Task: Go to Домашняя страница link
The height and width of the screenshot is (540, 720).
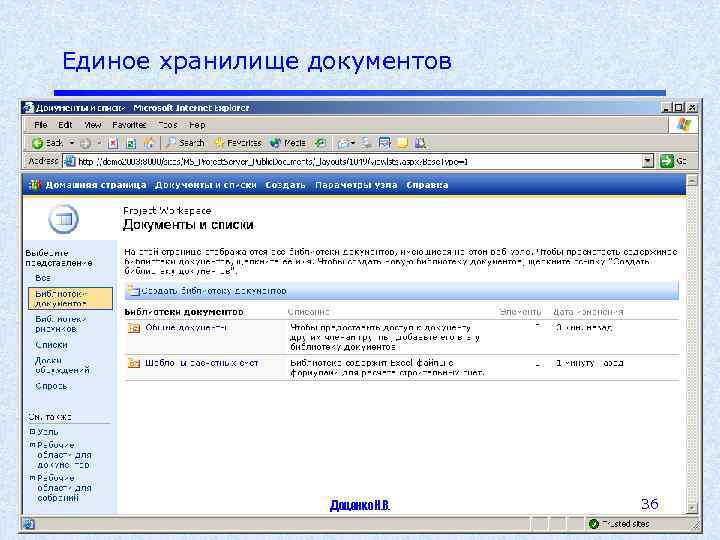Action: coord(96,185)
